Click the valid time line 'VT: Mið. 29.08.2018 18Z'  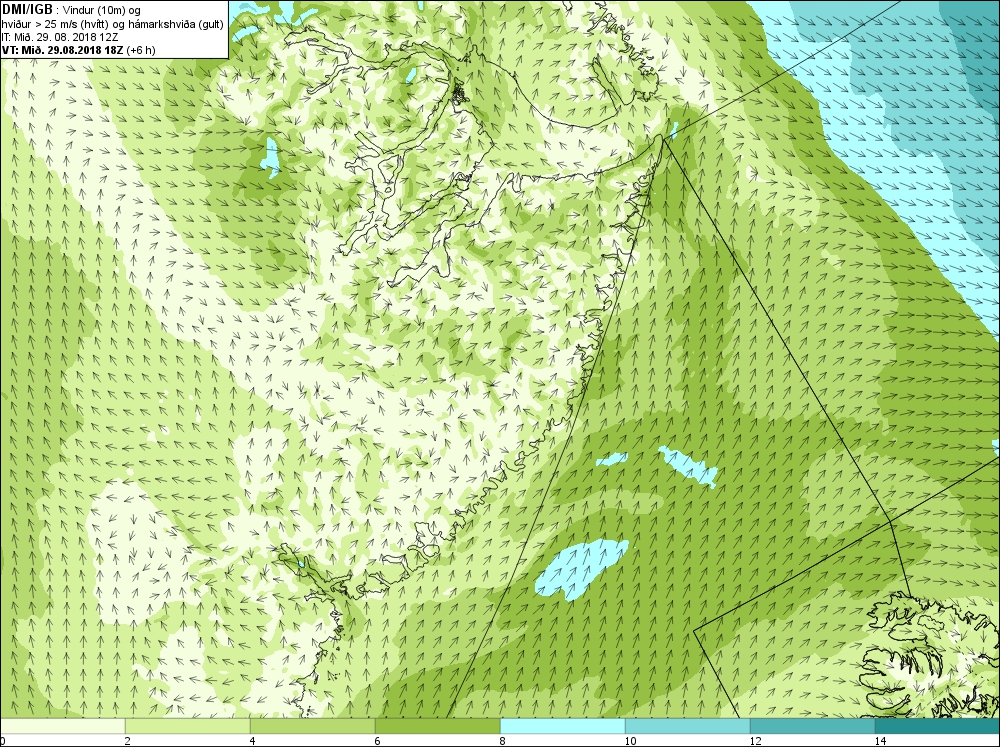[64, 50]
